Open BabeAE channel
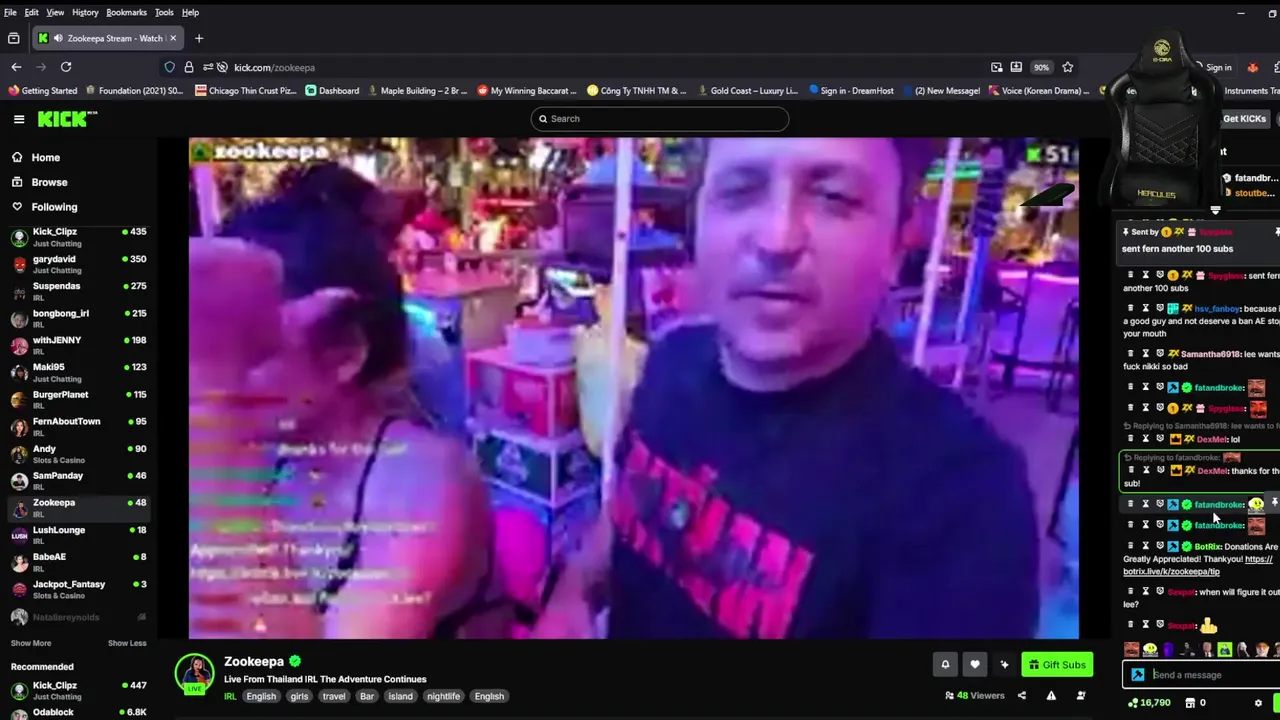This screenshot has height=720, width=1280. pos(78,562)
